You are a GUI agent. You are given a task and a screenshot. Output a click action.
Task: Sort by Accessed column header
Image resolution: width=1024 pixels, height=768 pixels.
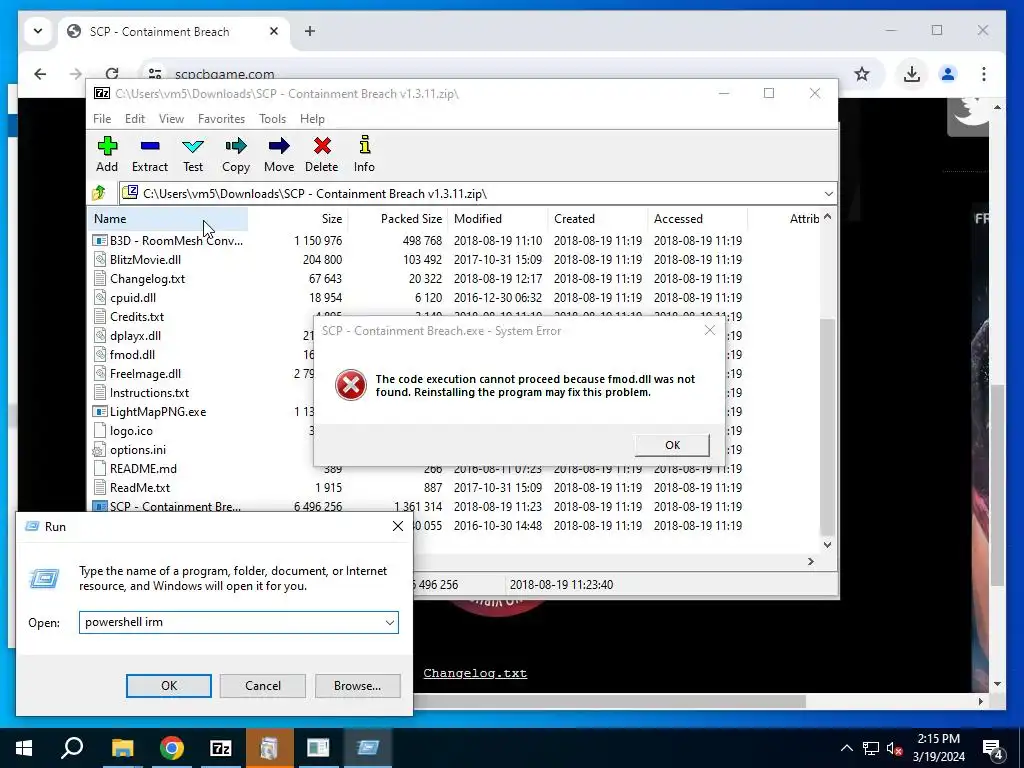[697, 219]
